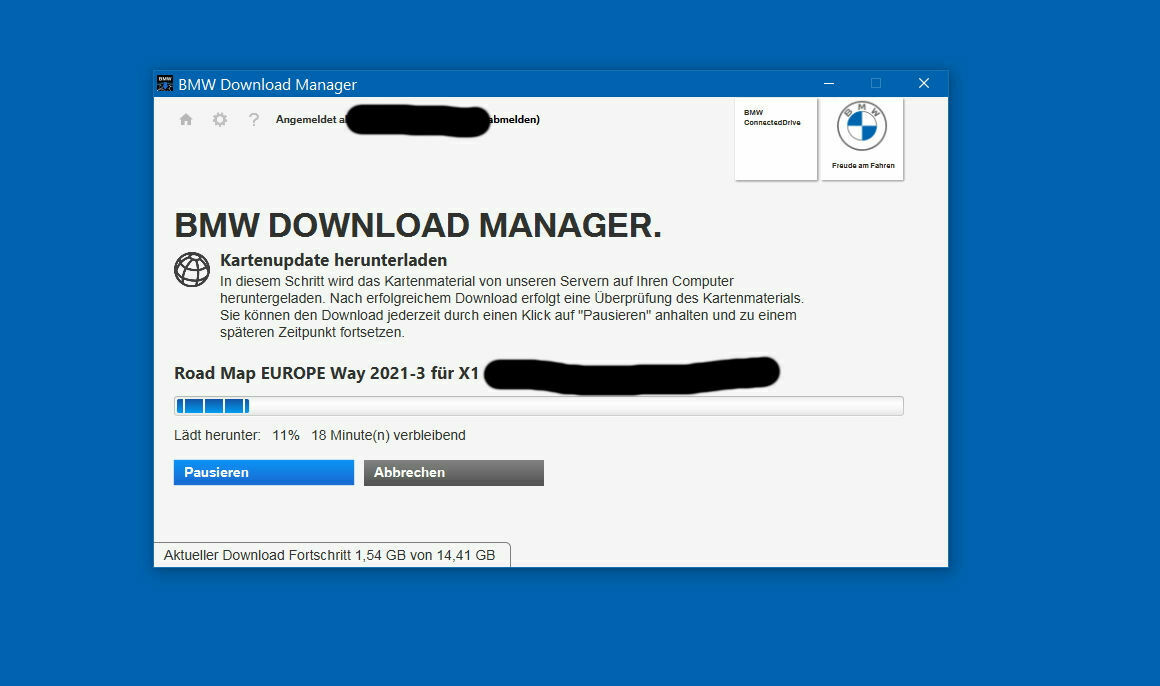Cancel the download with Abbrechen
This screenshot has height=686, width=1160.
453,472
